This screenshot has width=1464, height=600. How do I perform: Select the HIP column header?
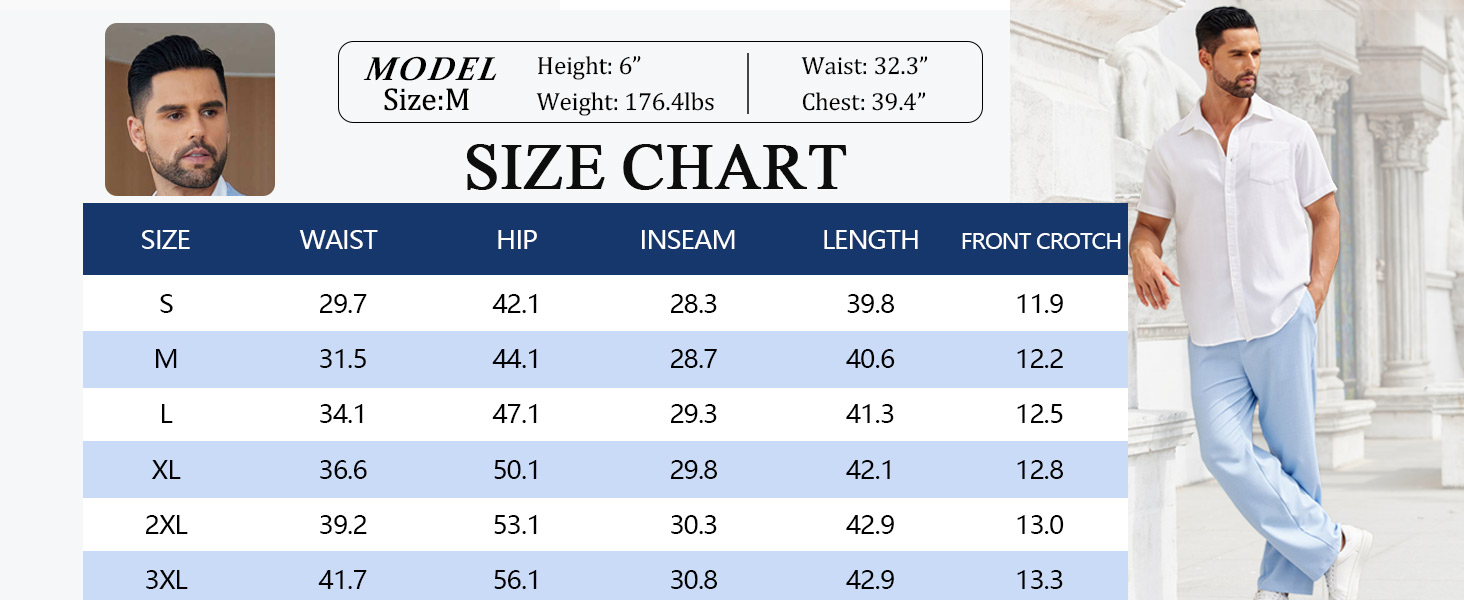(516, 240)
